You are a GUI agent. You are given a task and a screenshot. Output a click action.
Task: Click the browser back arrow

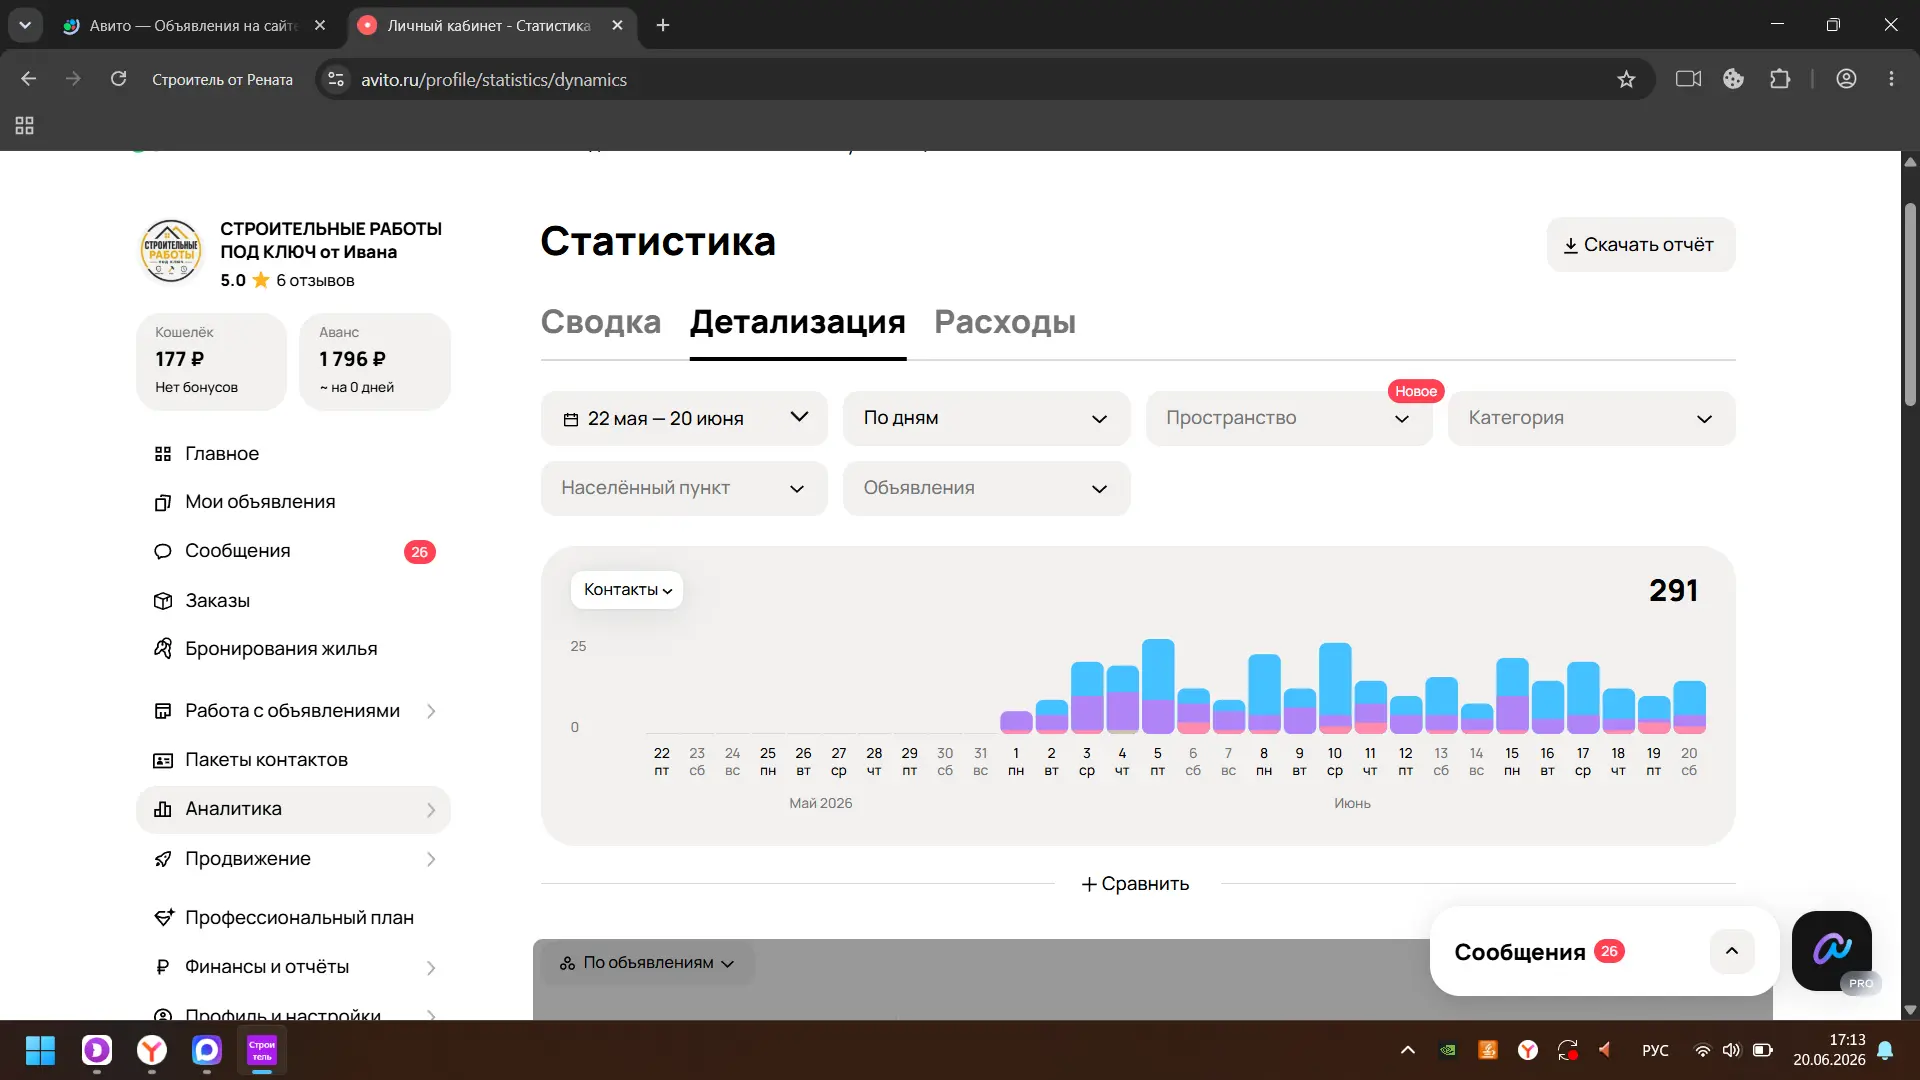tap(28, 79)
